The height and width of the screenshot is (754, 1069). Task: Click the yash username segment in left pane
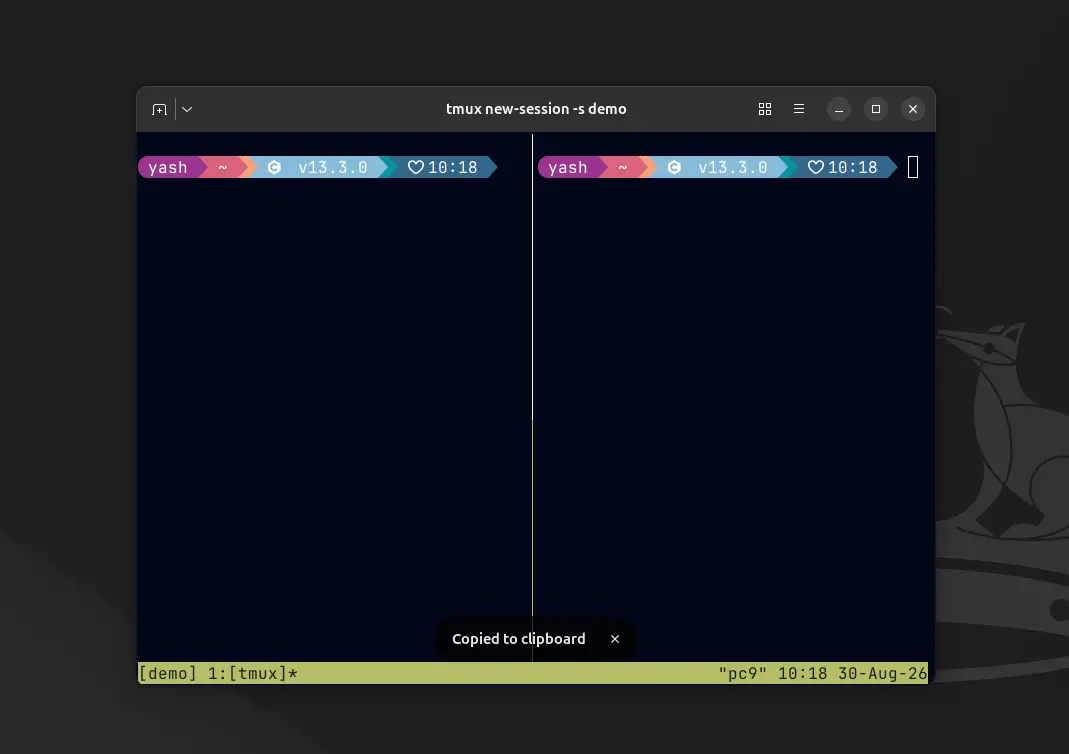(168, 167)
